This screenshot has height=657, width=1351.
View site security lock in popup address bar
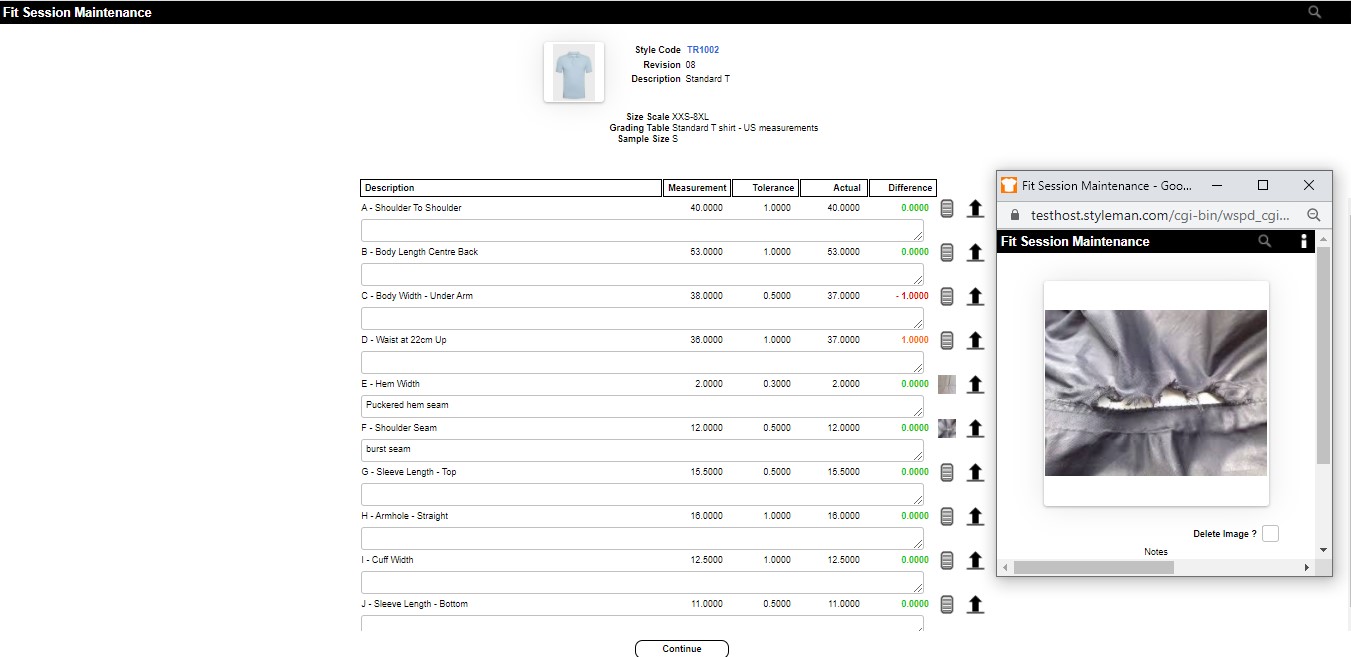pos(1015,215)
